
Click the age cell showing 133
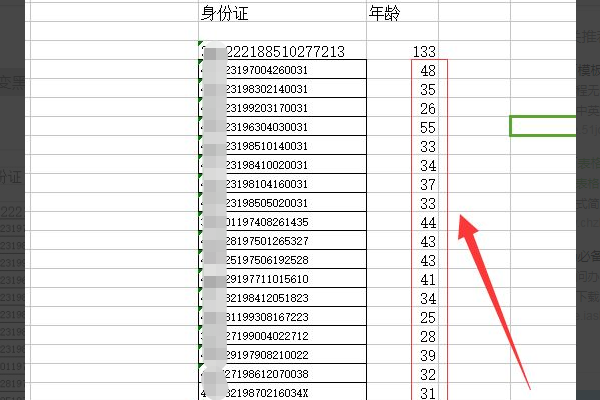[x=403, y=50]
